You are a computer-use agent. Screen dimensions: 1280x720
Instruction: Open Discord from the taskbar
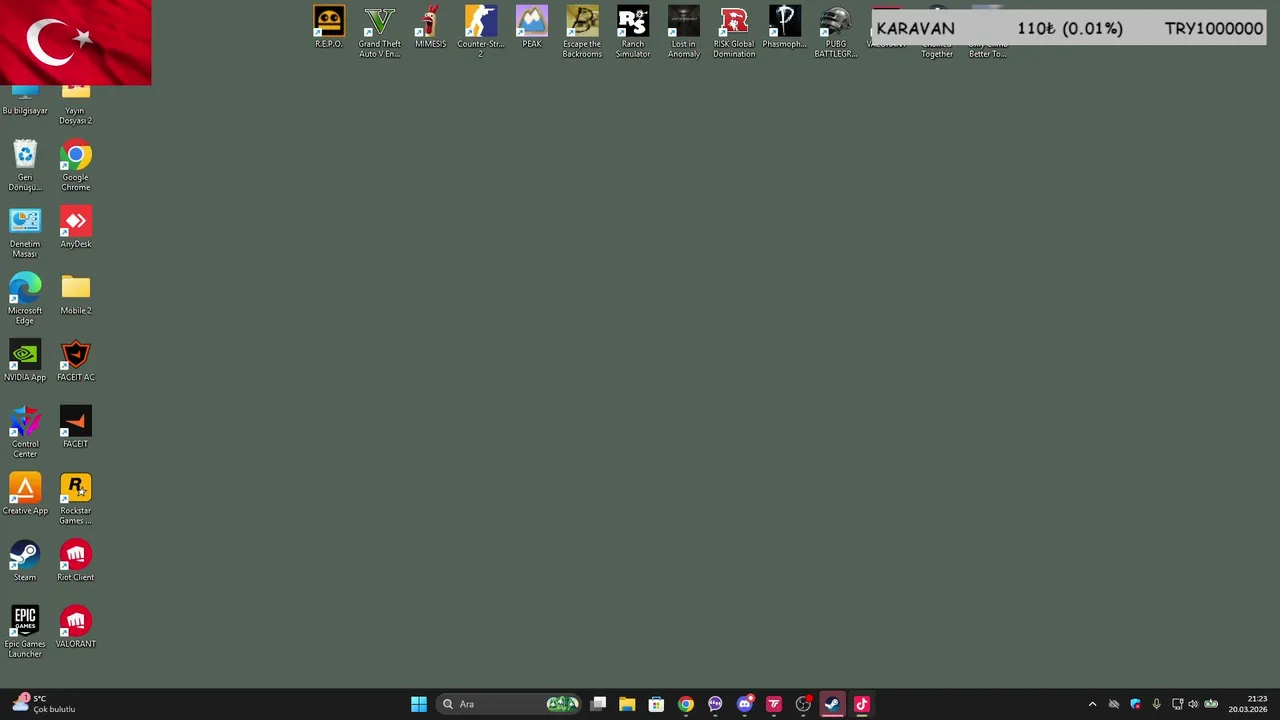pyautogui.click(x=744, y=704)
